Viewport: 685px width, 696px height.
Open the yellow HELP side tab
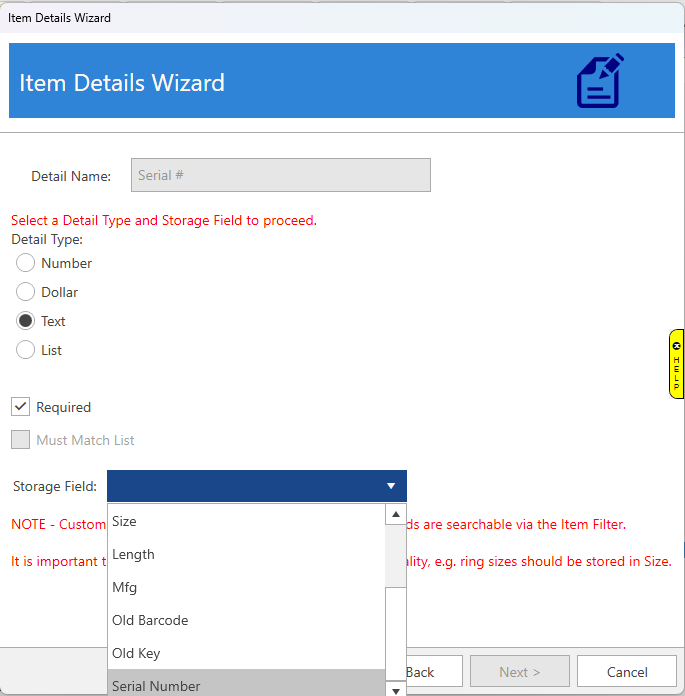(676, 364)
